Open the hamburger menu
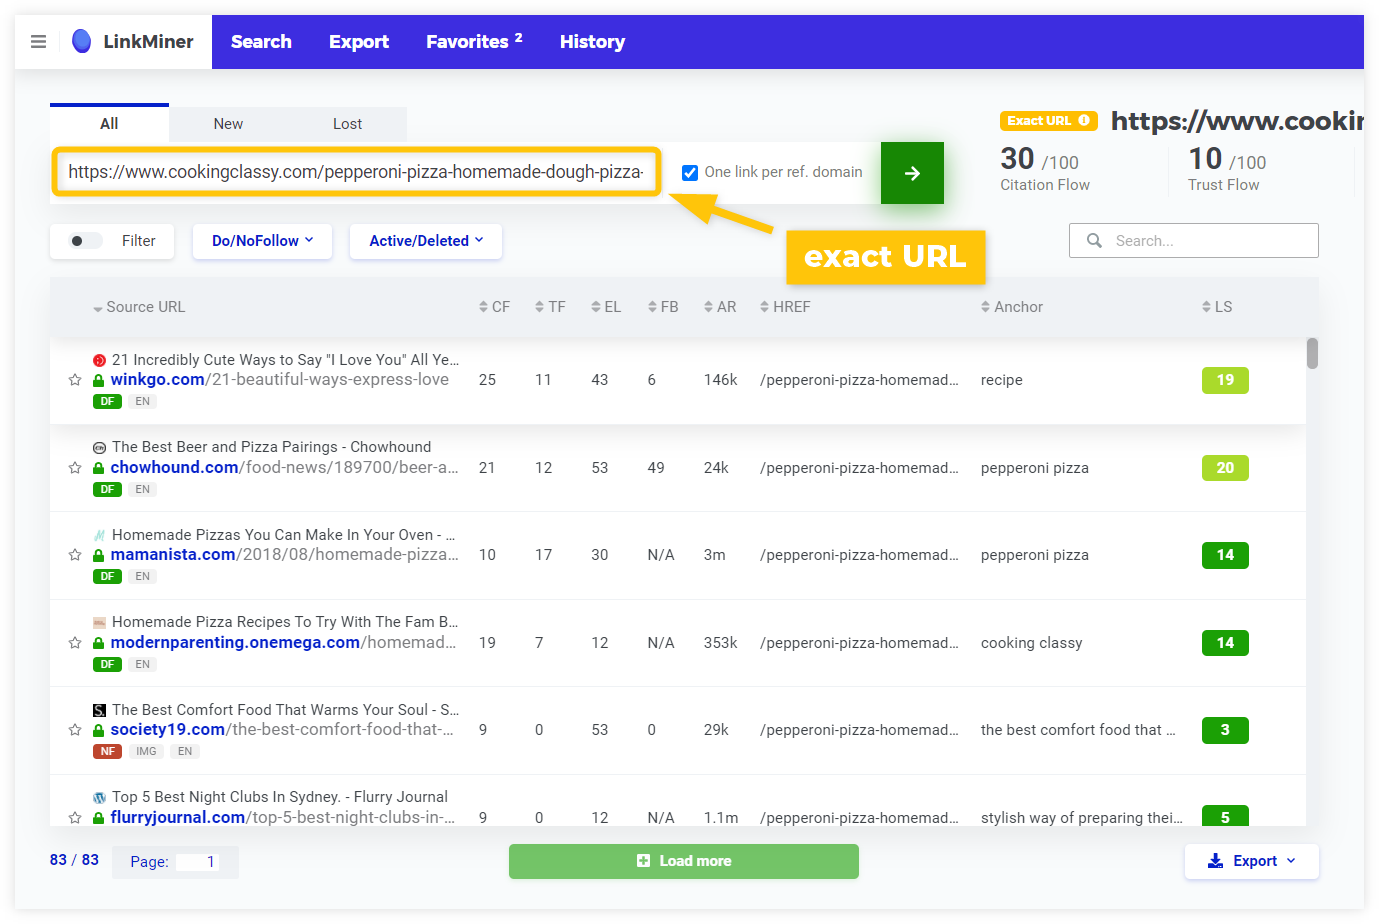The height and width of the screenshot is (924, 1379). [x=38, y=41]
